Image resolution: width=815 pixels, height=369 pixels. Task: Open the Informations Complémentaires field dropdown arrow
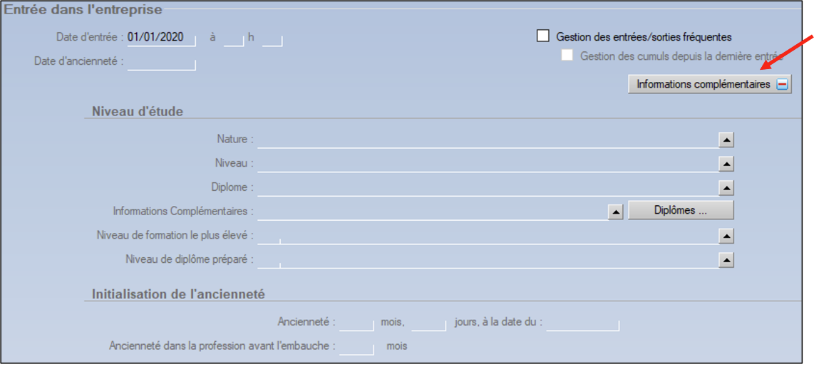tap(615, 213)
